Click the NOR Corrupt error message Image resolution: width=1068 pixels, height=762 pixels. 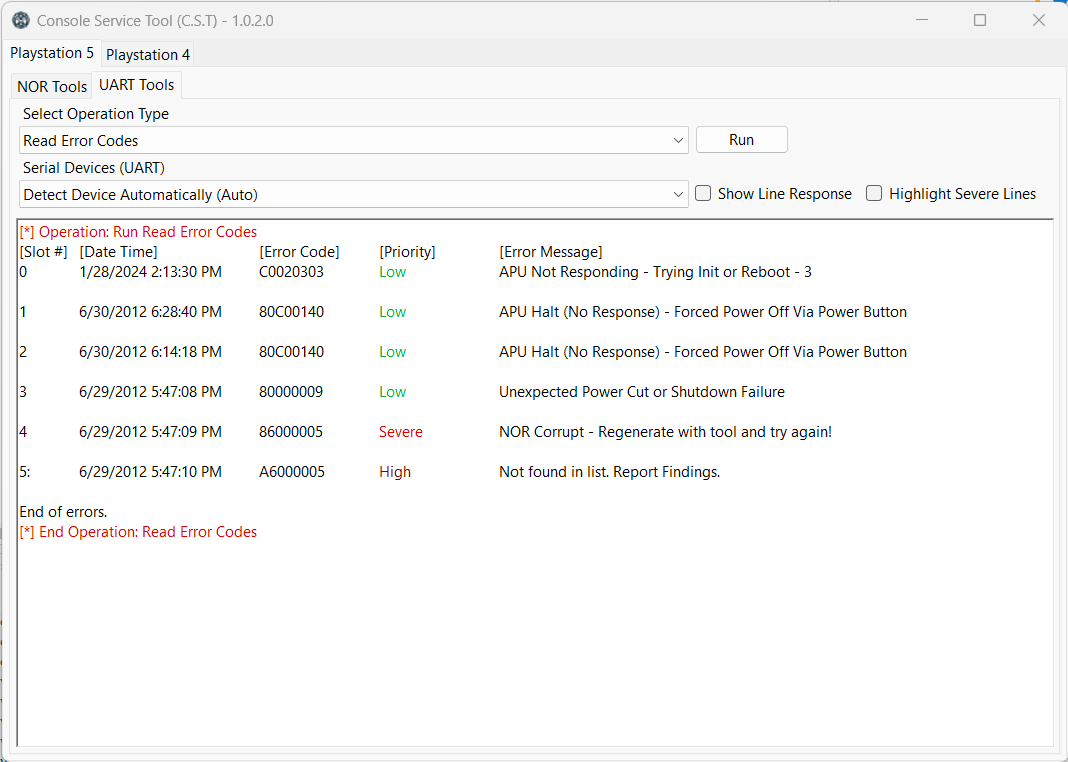tap(665, 432)
